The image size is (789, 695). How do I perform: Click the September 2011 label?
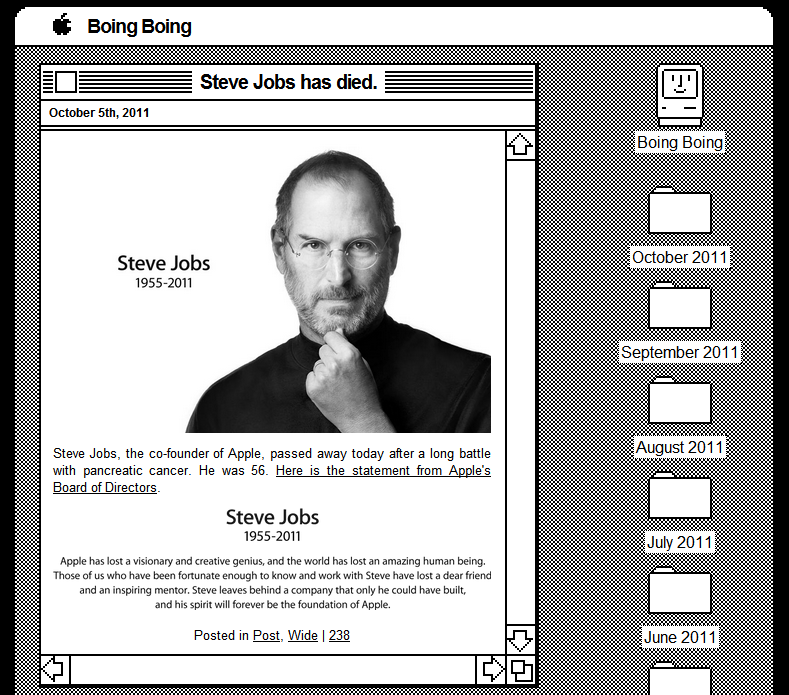(680, 352)
